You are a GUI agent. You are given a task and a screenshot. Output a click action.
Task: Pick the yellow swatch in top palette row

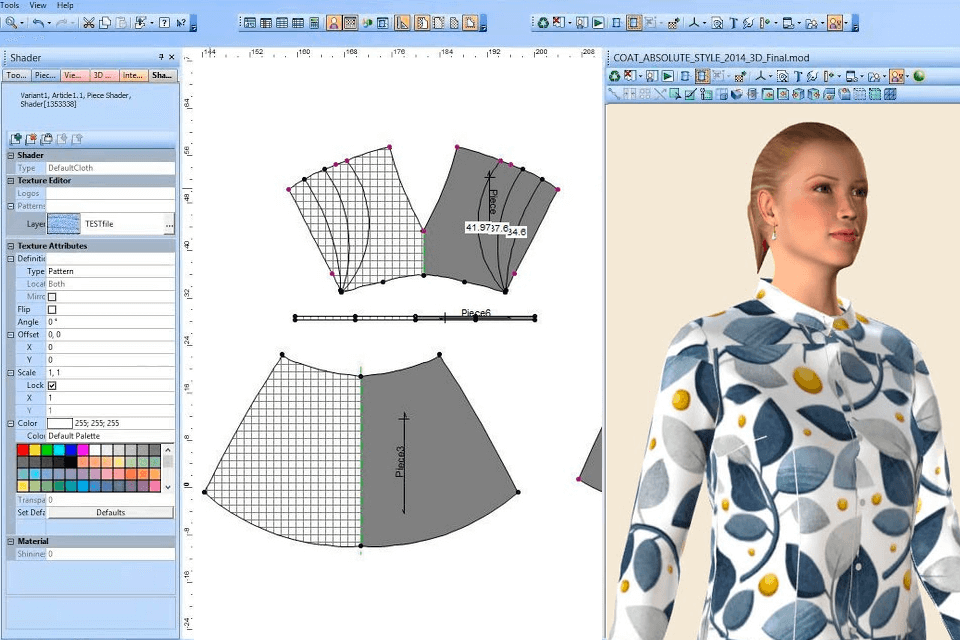tap(35, 451)
